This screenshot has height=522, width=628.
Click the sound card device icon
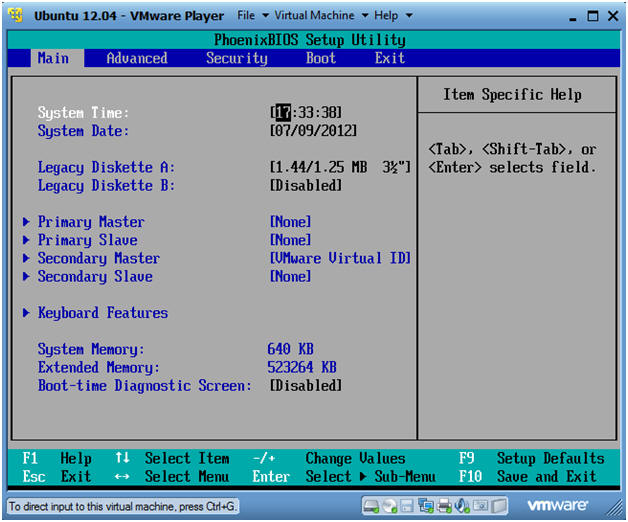[x=462, y=506]
